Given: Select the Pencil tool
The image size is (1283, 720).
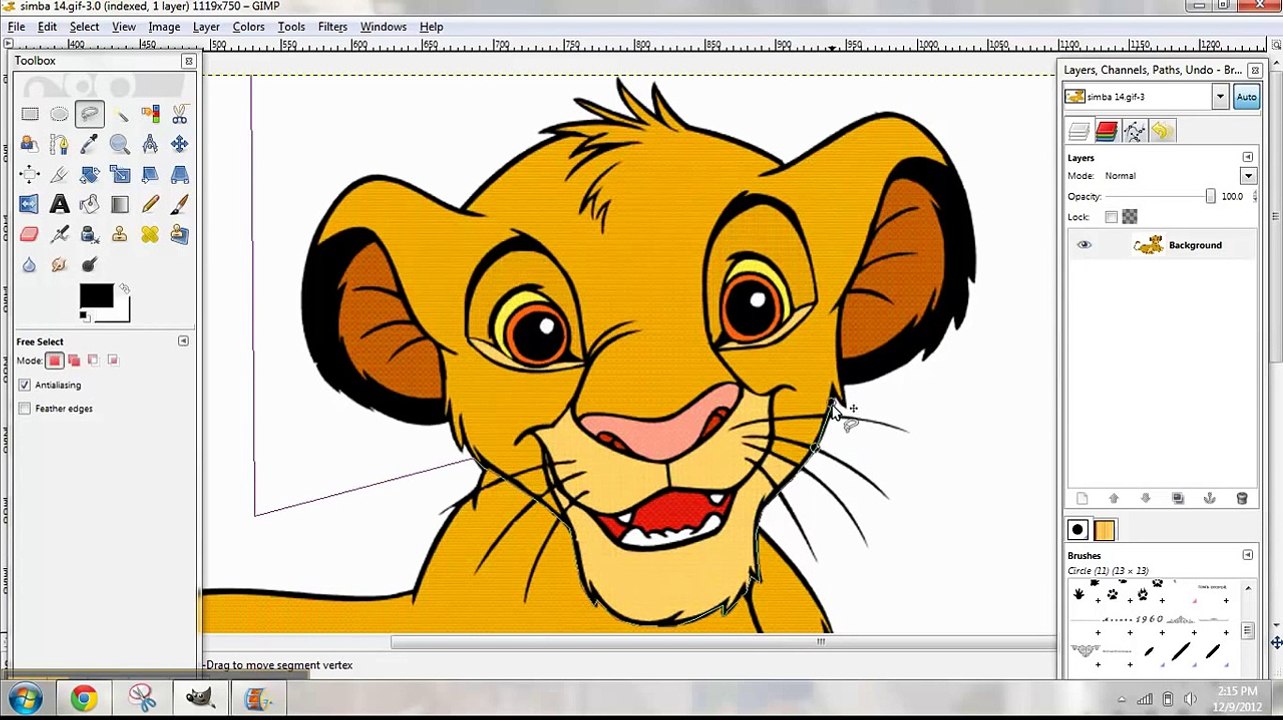Looking at the screenshot, I should [149, 205].
